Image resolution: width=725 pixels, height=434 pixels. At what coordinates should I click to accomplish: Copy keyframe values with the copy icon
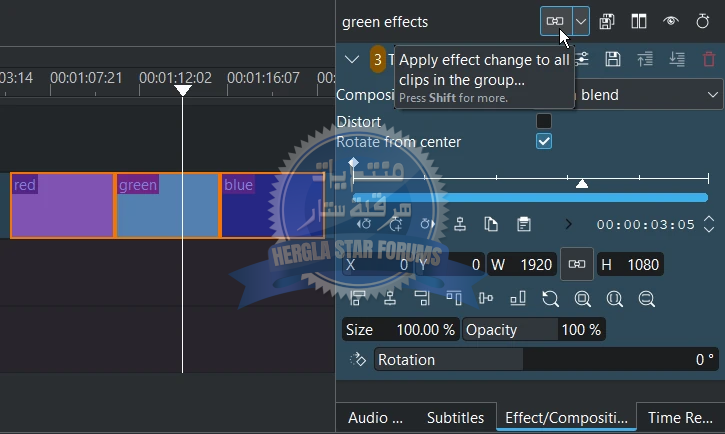491,224
